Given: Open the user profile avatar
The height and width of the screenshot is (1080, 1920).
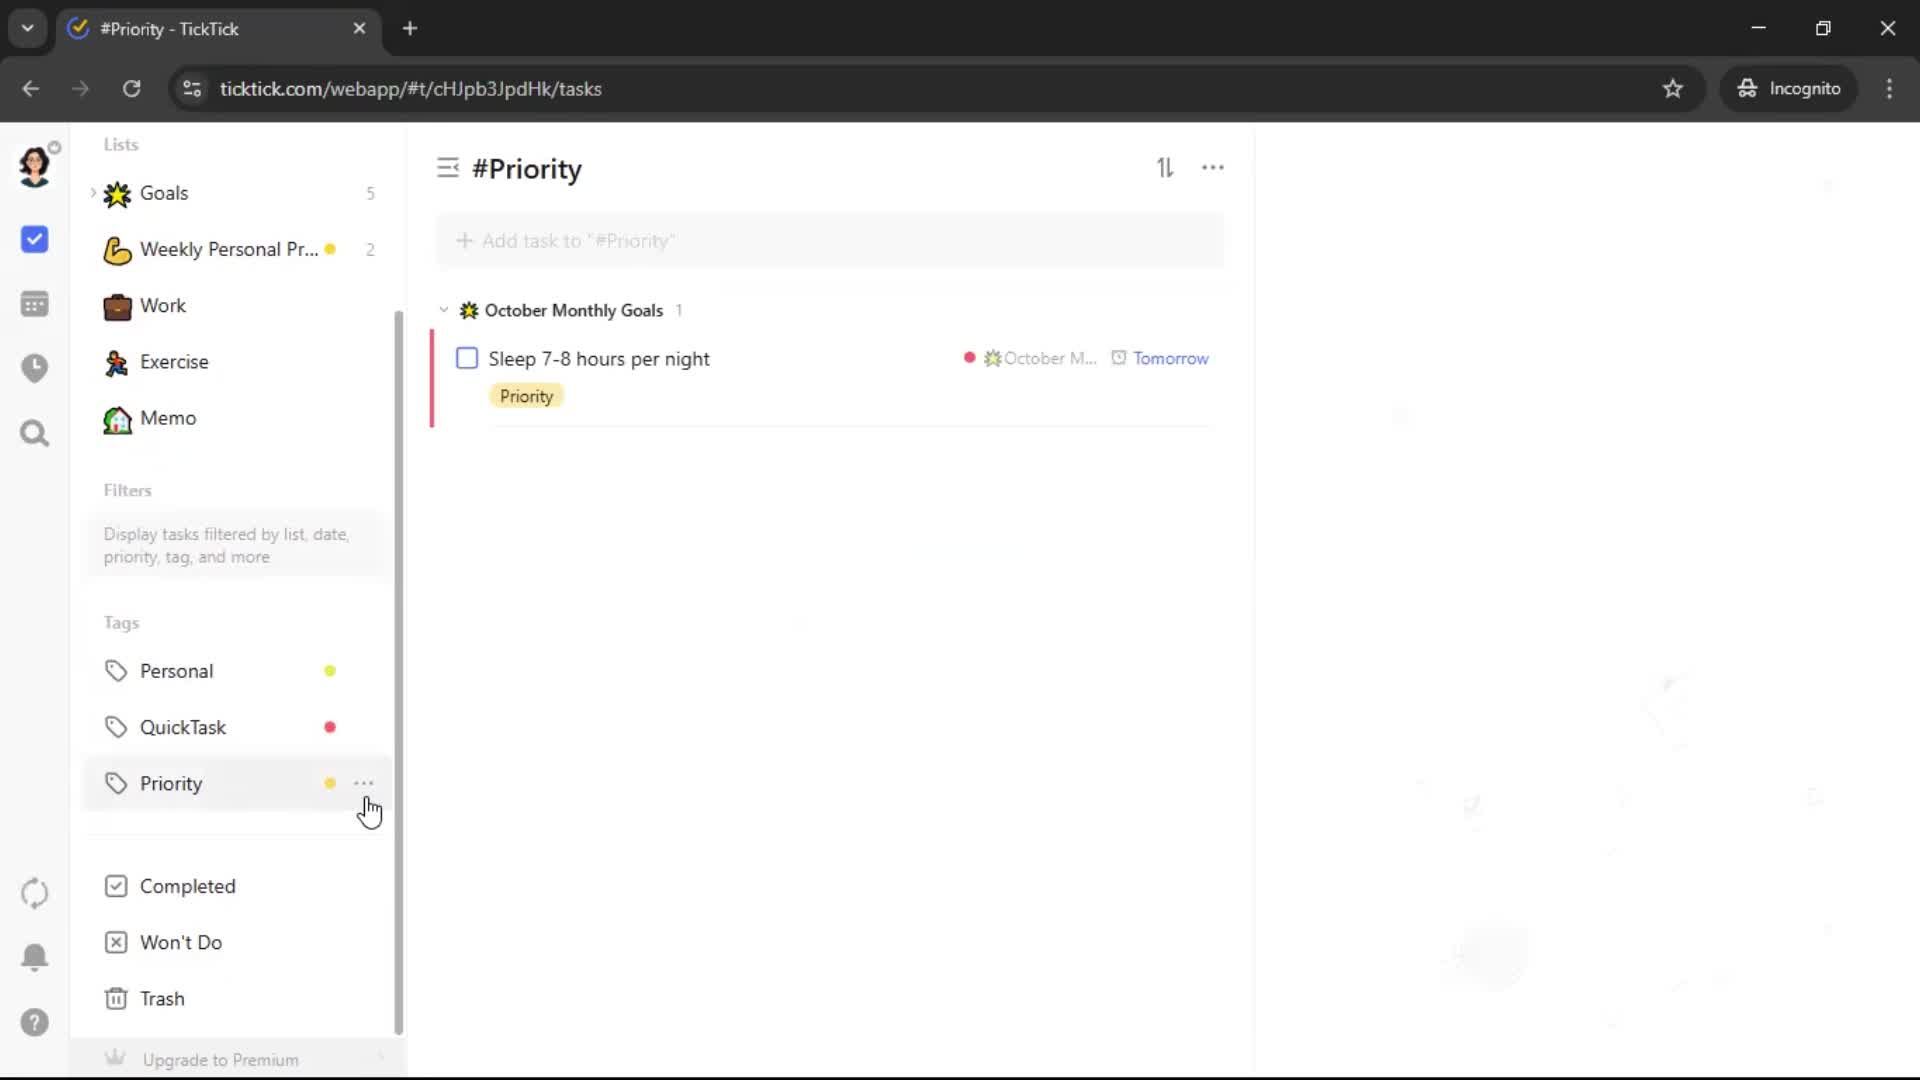Looking at the screenshot, I should click(34, 166).
